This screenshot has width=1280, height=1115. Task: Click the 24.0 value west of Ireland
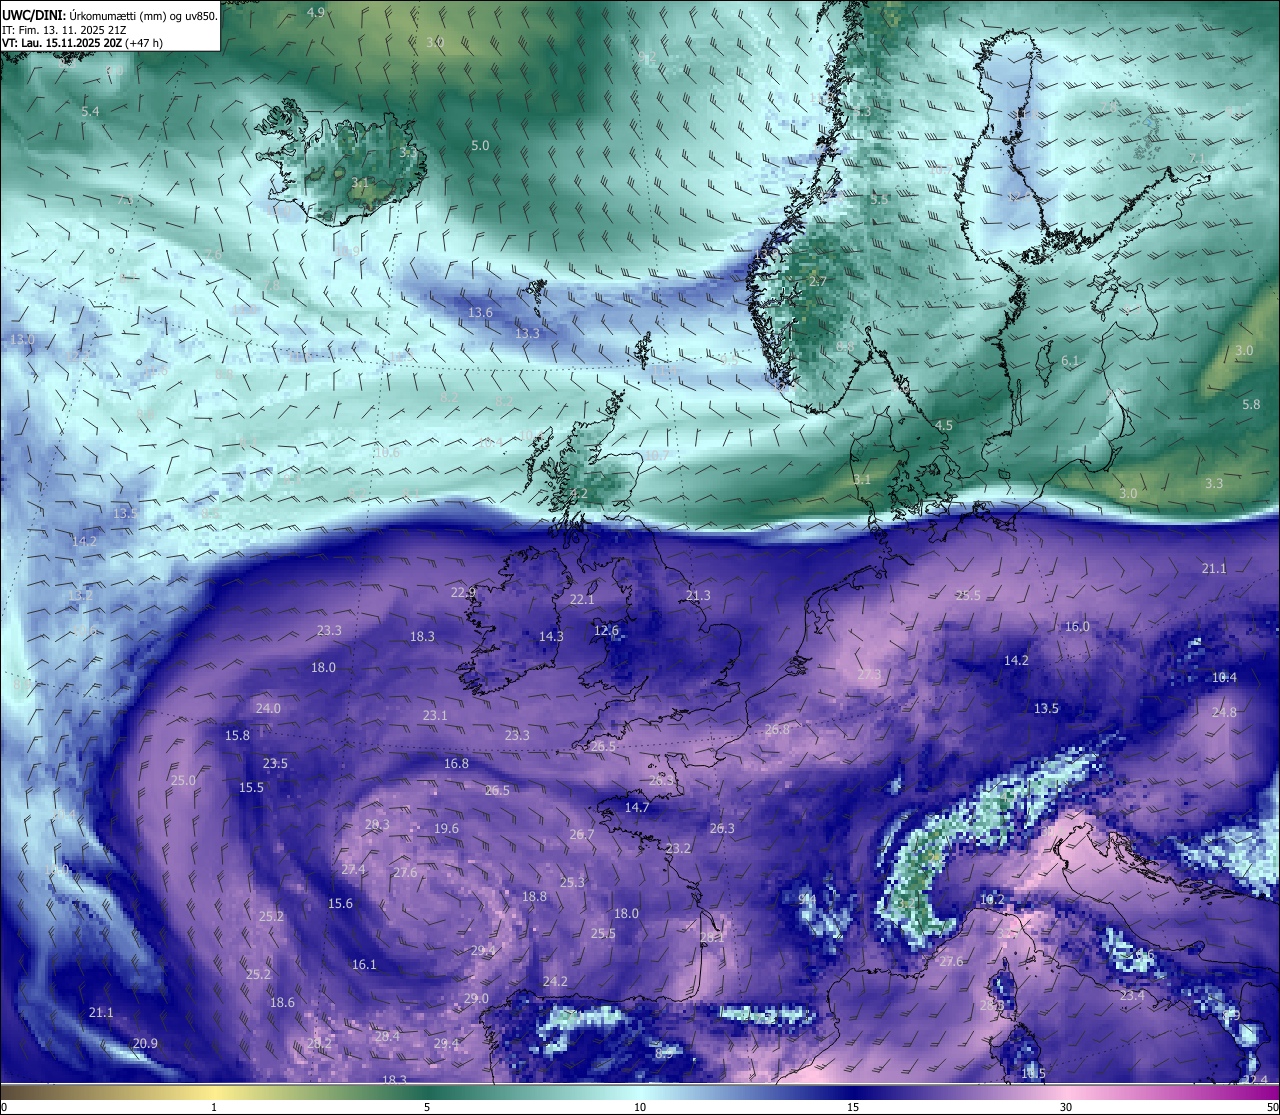pos(268,708)
